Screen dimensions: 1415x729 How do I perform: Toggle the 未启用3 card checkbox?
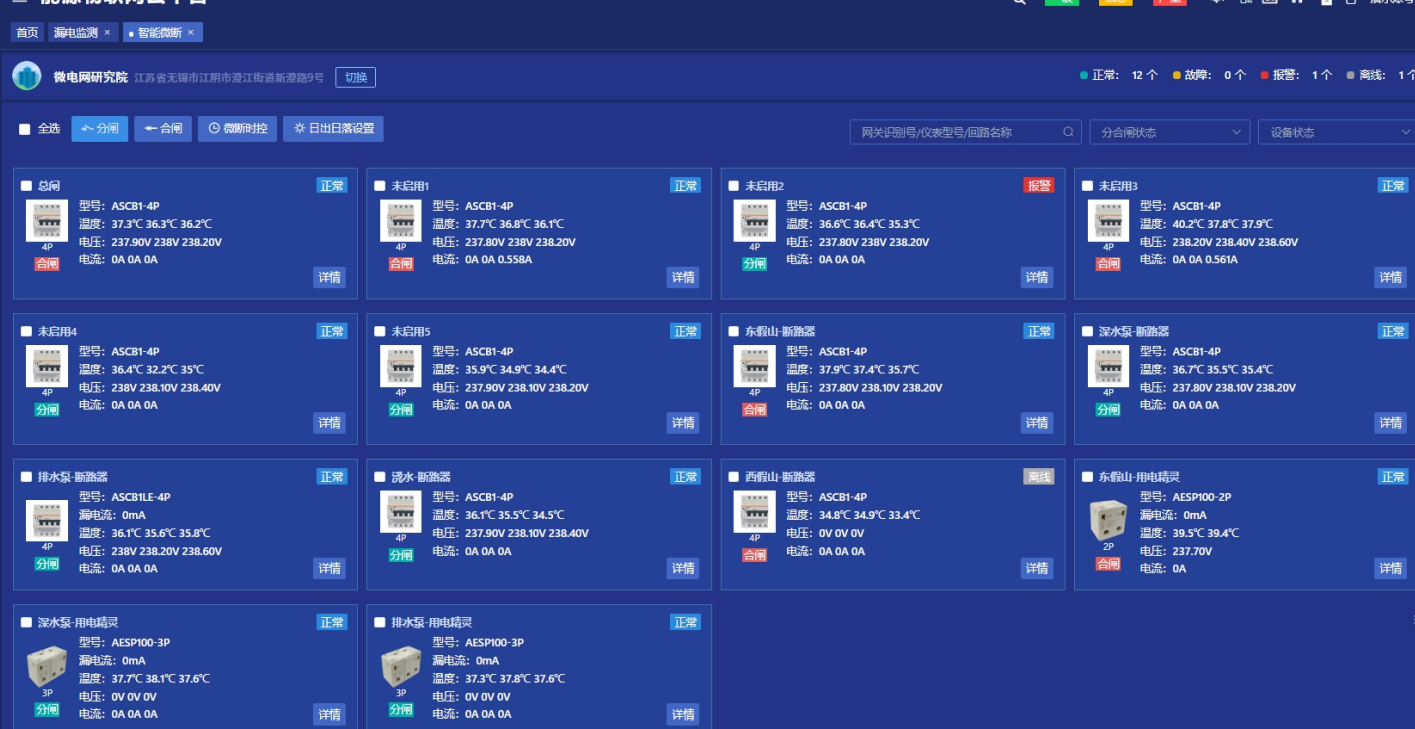1087,186
